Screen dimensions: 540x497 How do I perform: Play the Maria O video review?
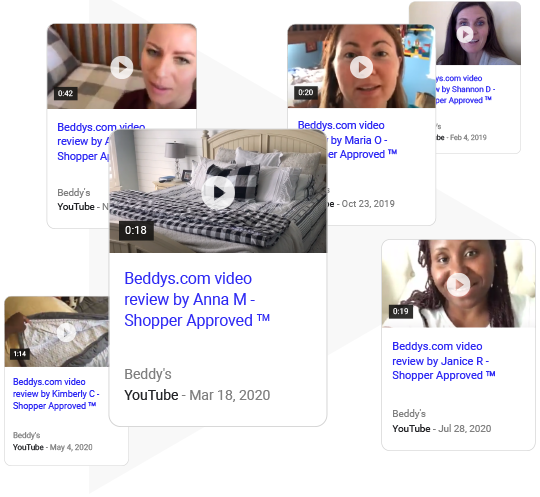pyautogui.click(x=361, y=67)
